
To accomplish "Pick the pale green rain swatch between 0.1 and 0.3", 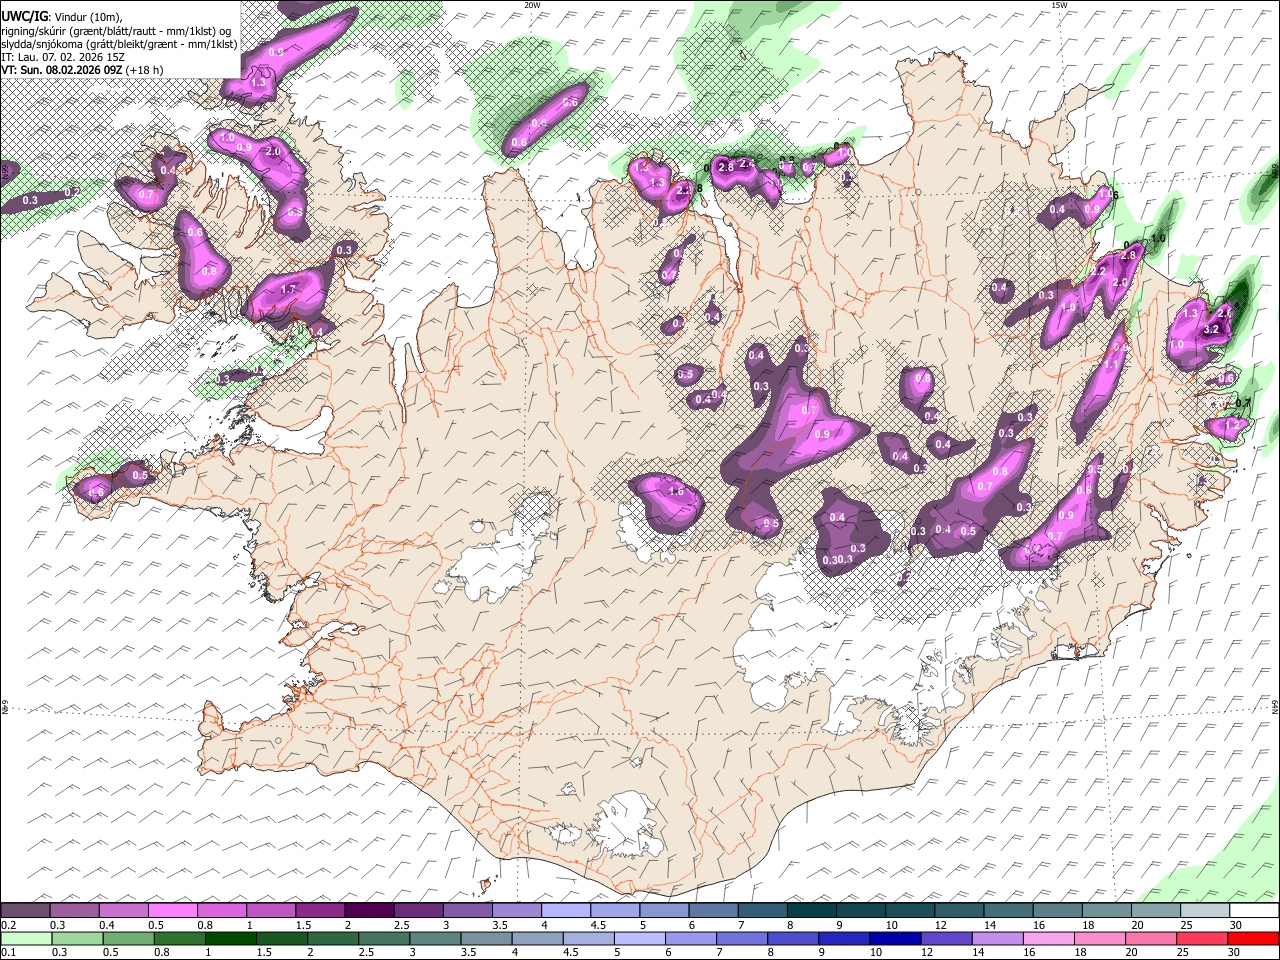I will 26,938.
